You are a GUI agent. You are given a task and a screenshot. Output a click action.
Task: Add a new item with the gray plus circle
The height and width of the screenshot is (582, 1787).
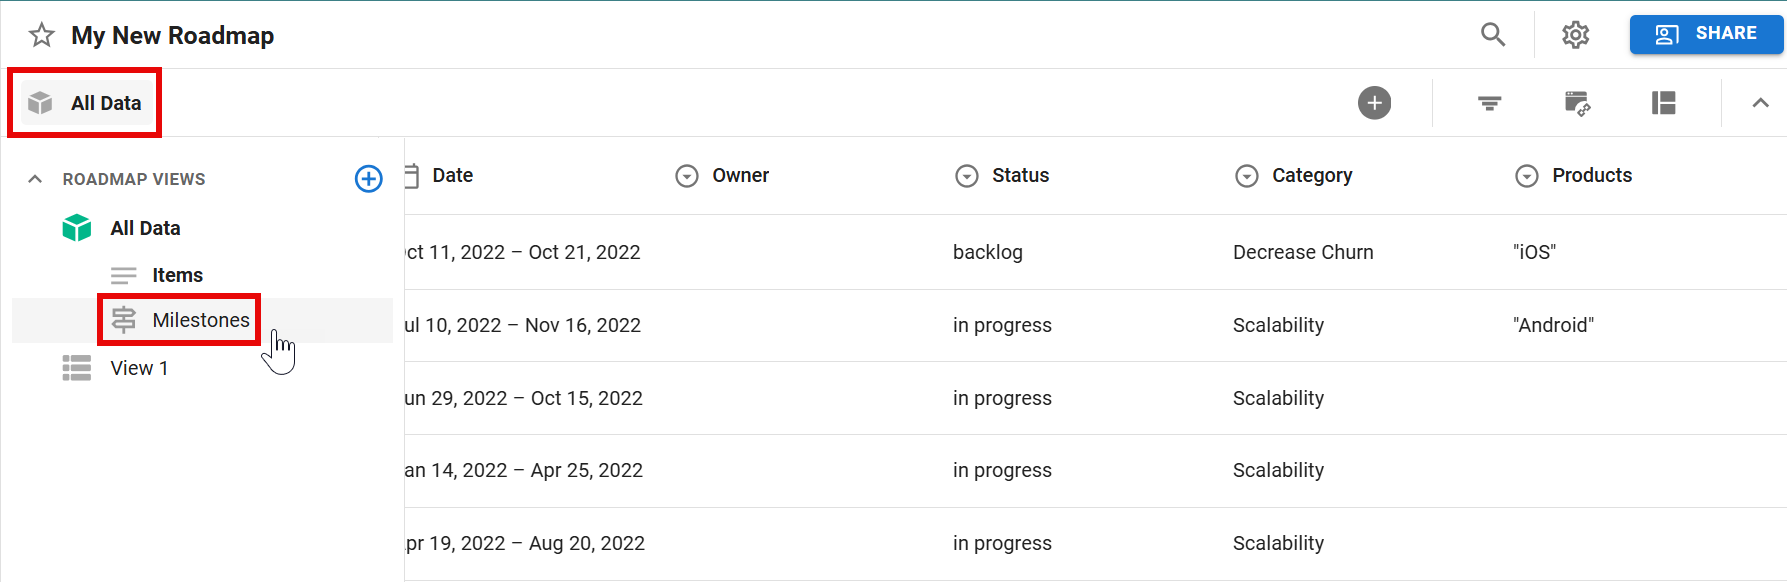1374,103
